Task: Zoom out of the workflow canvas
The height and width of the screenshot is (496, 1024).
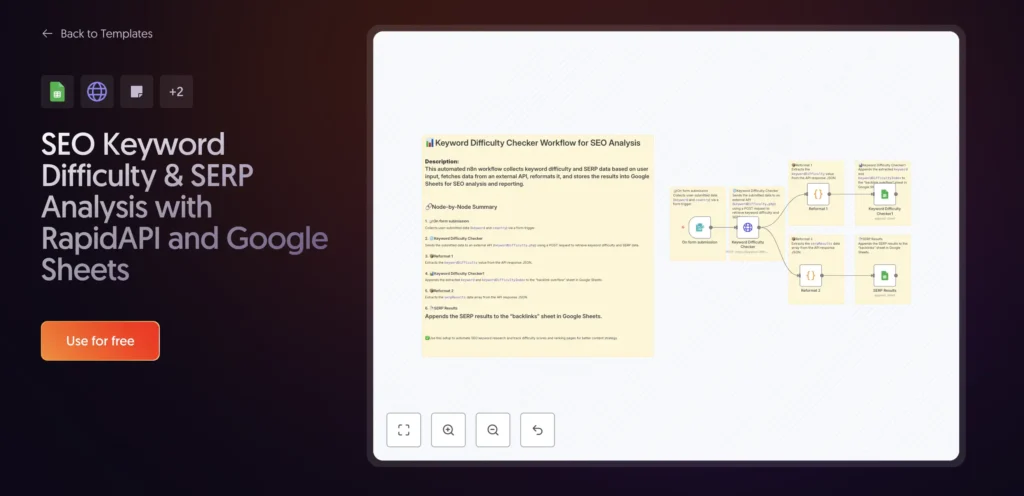Action: 493,429
